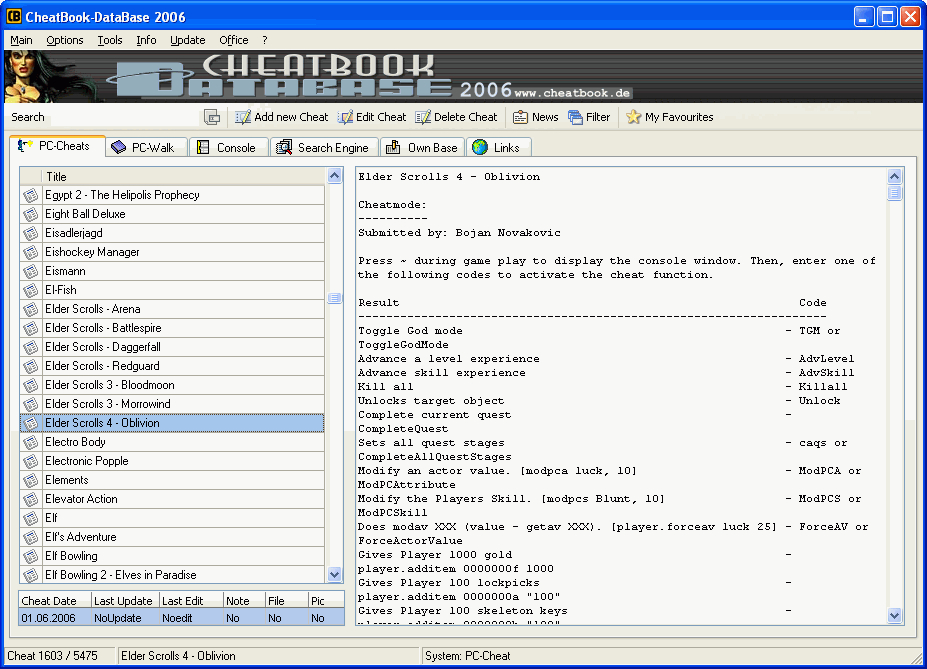Open the Main menu

coord(21,40)
